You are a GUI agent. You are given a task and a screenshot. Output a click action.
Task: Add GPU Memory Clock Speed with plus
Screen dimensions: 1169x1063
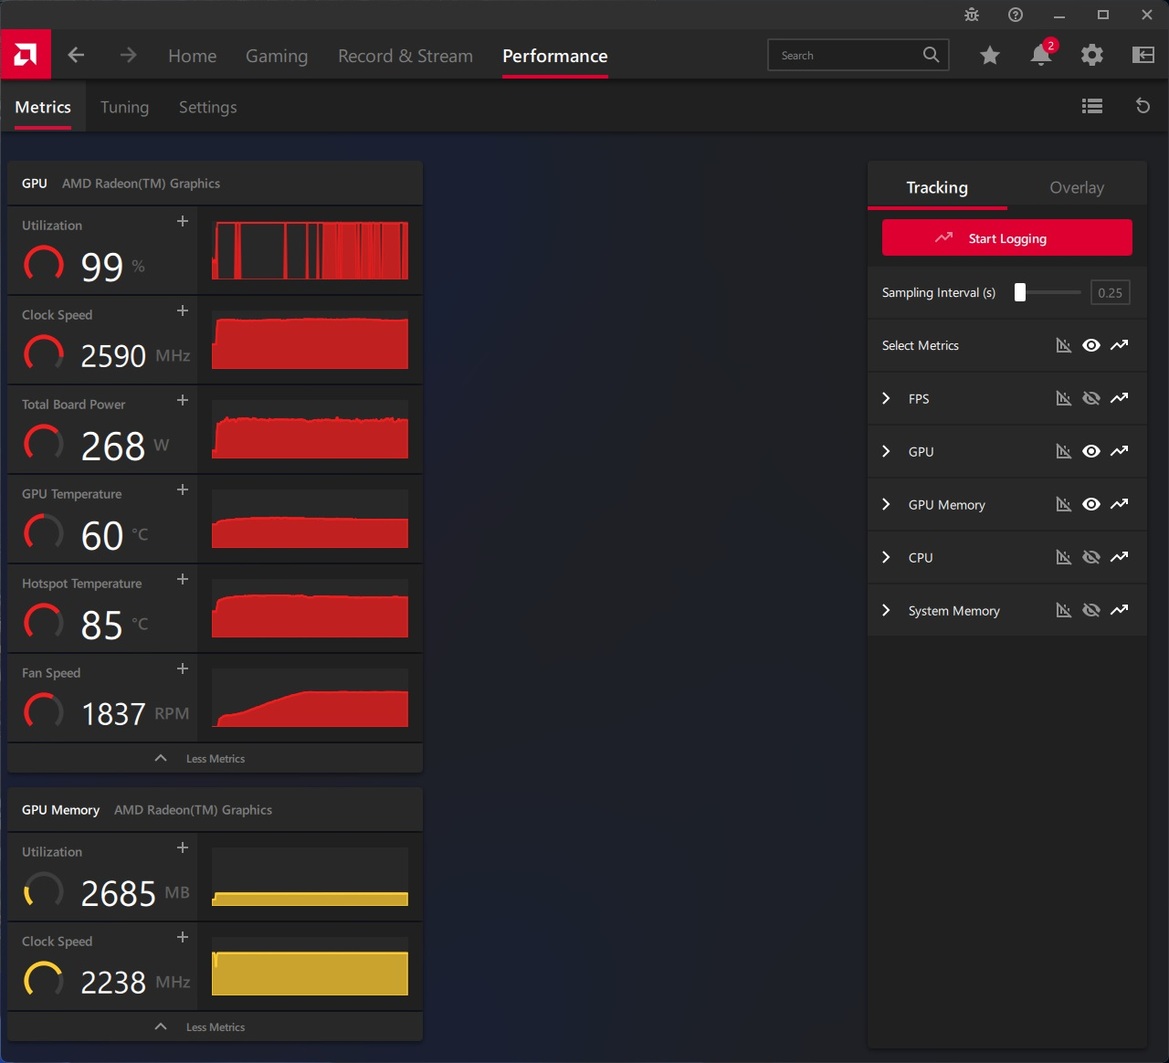182,937
